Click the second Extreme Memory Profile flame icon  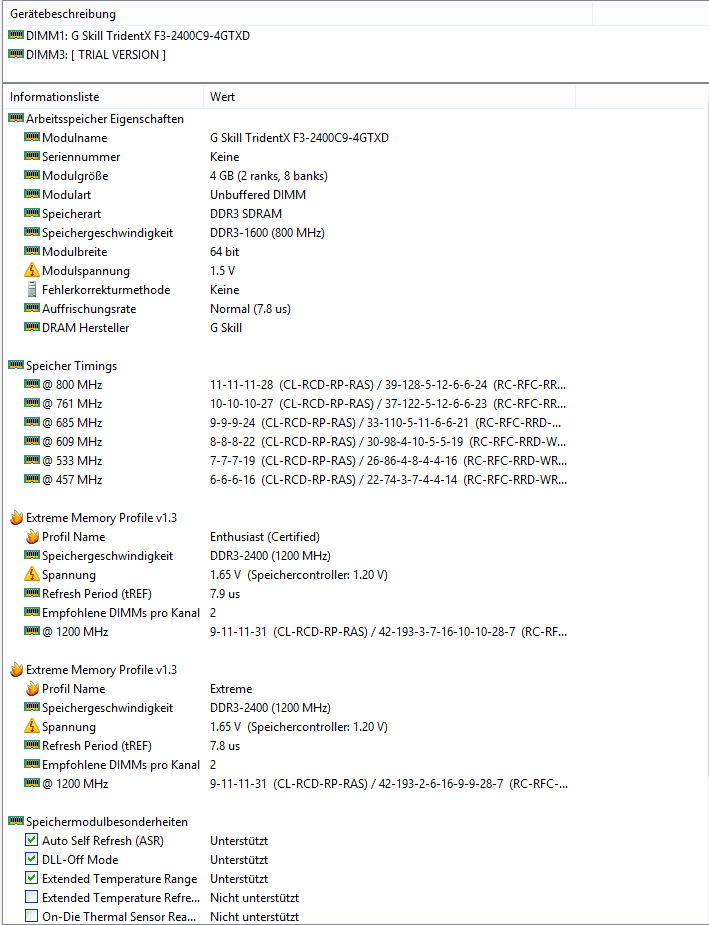pyautogui.click(x=17, y=670)
